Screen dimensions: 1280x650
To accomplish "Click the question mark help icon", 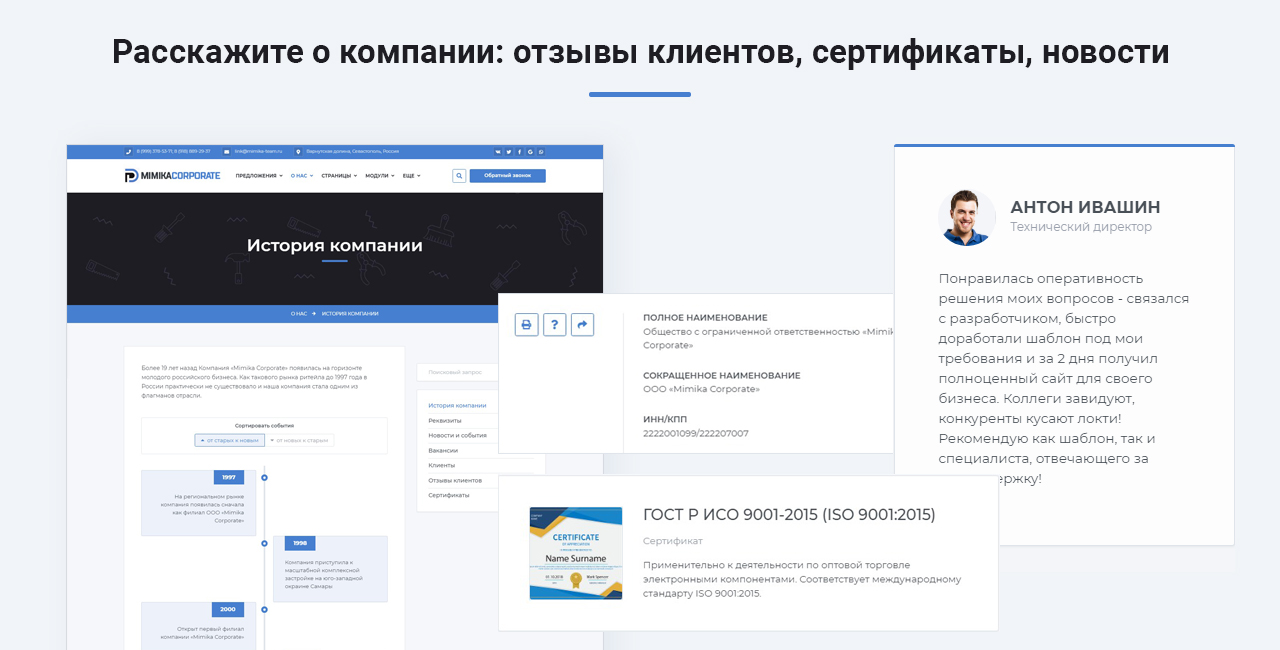I will point(555,325).
